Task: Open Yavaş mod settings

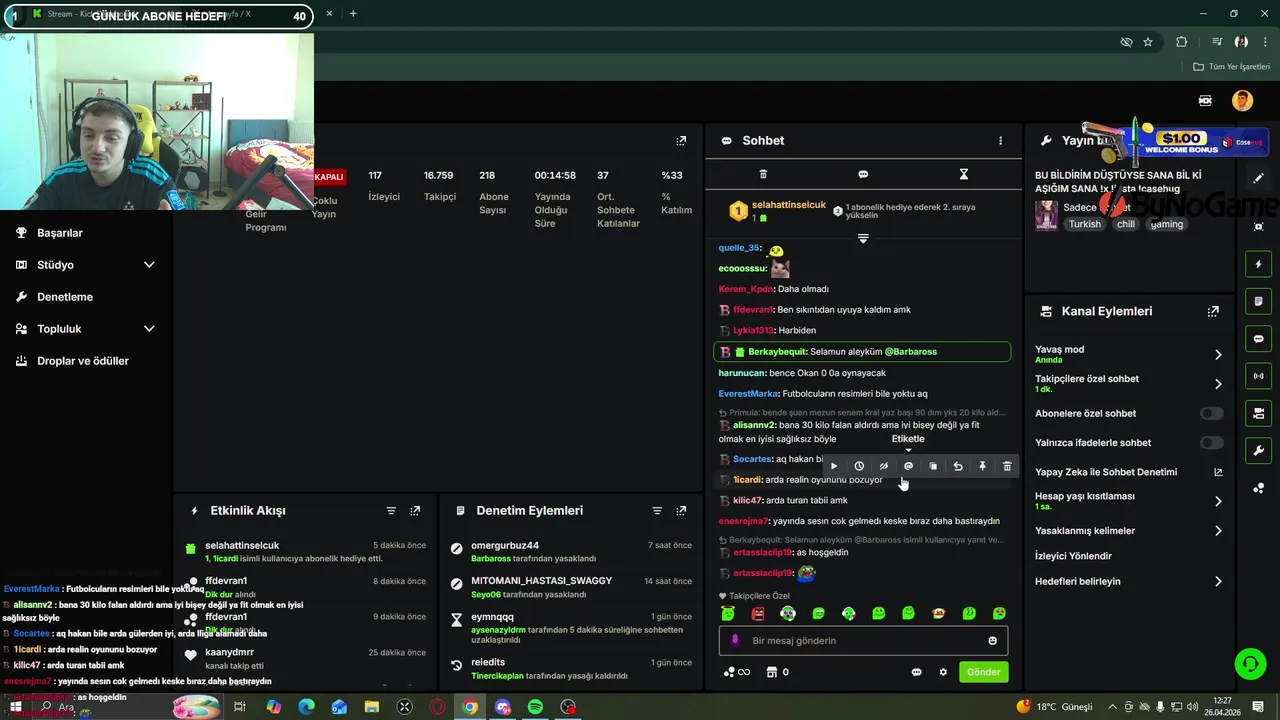Action: (x=1129, y=354)
